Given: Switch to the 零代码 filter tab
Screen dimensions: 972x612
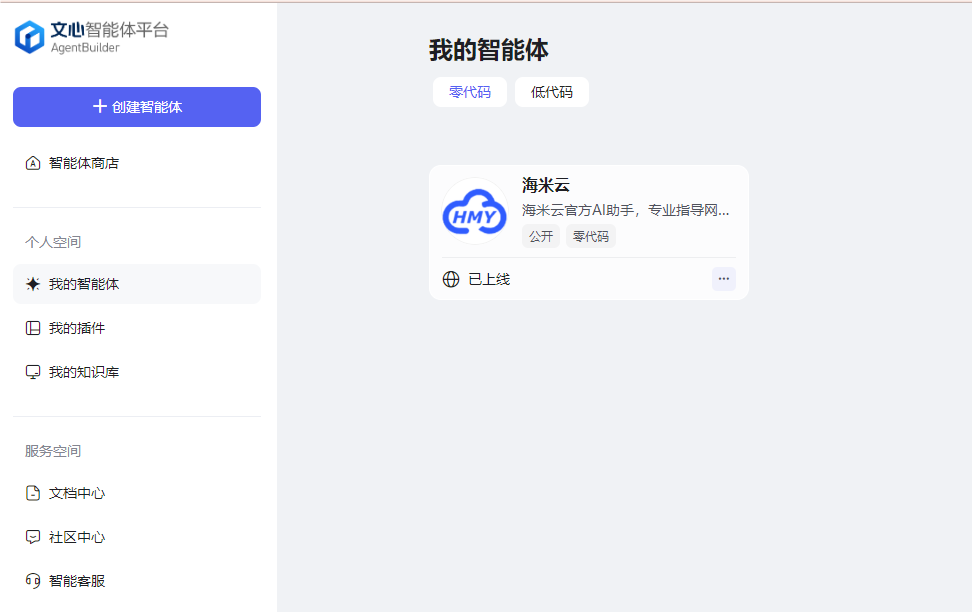Looking at the screenshot, I should coord(470,92).
